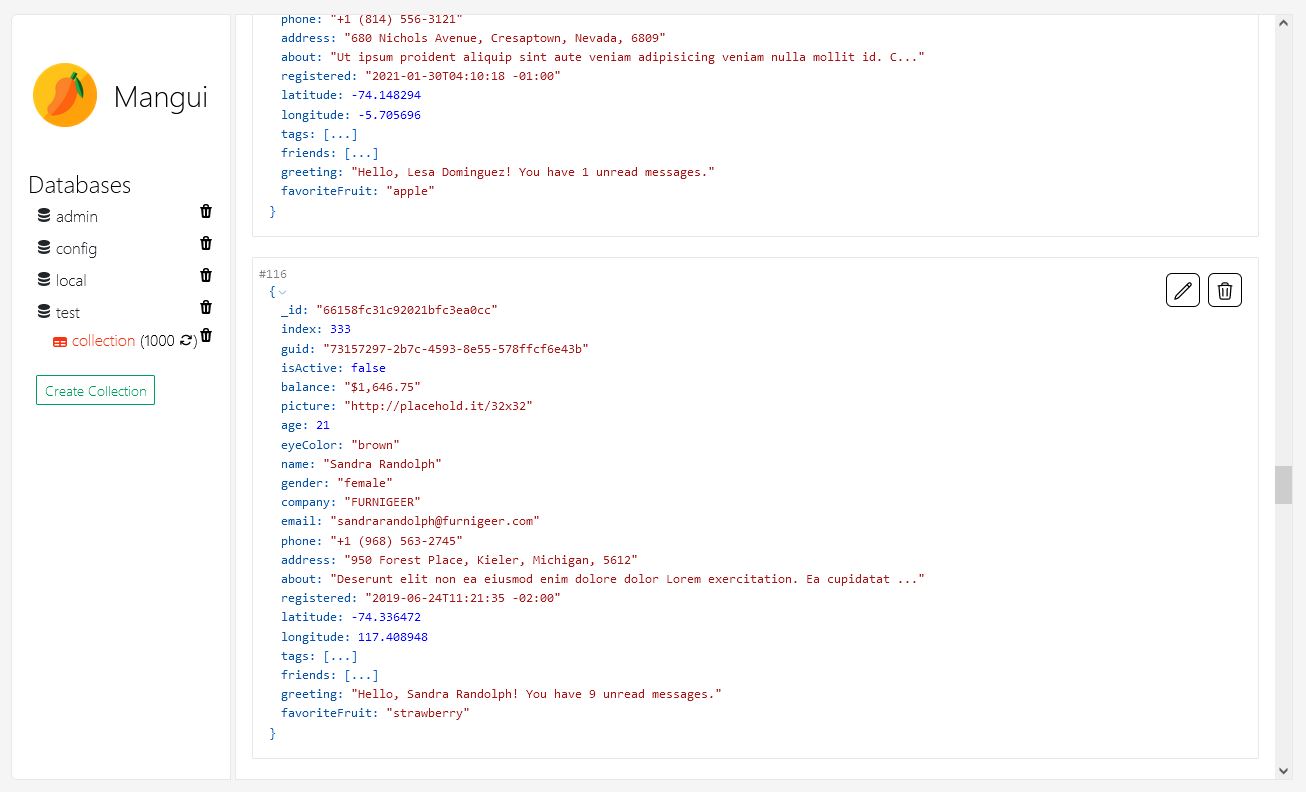Click the favoriteFruit value strawberry
Screen dimensions: 1306x792
[428, 713]
